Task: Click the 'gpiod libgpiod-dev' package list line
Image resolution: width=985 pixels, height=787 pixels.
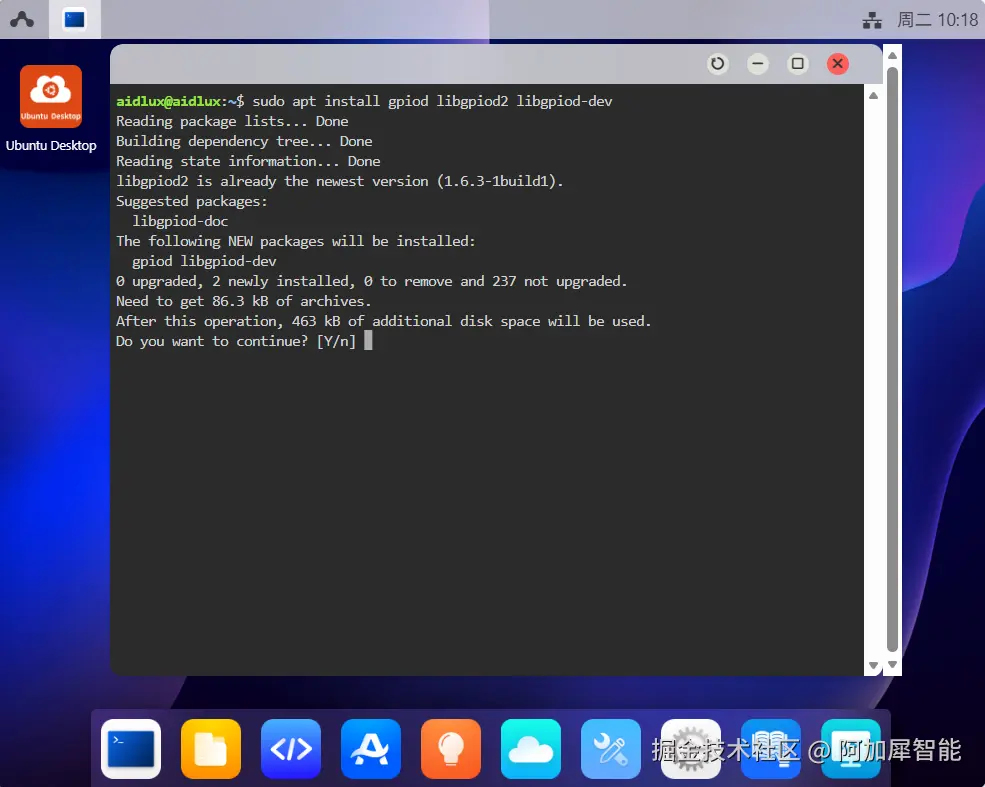Action: [x=204, y=261]
